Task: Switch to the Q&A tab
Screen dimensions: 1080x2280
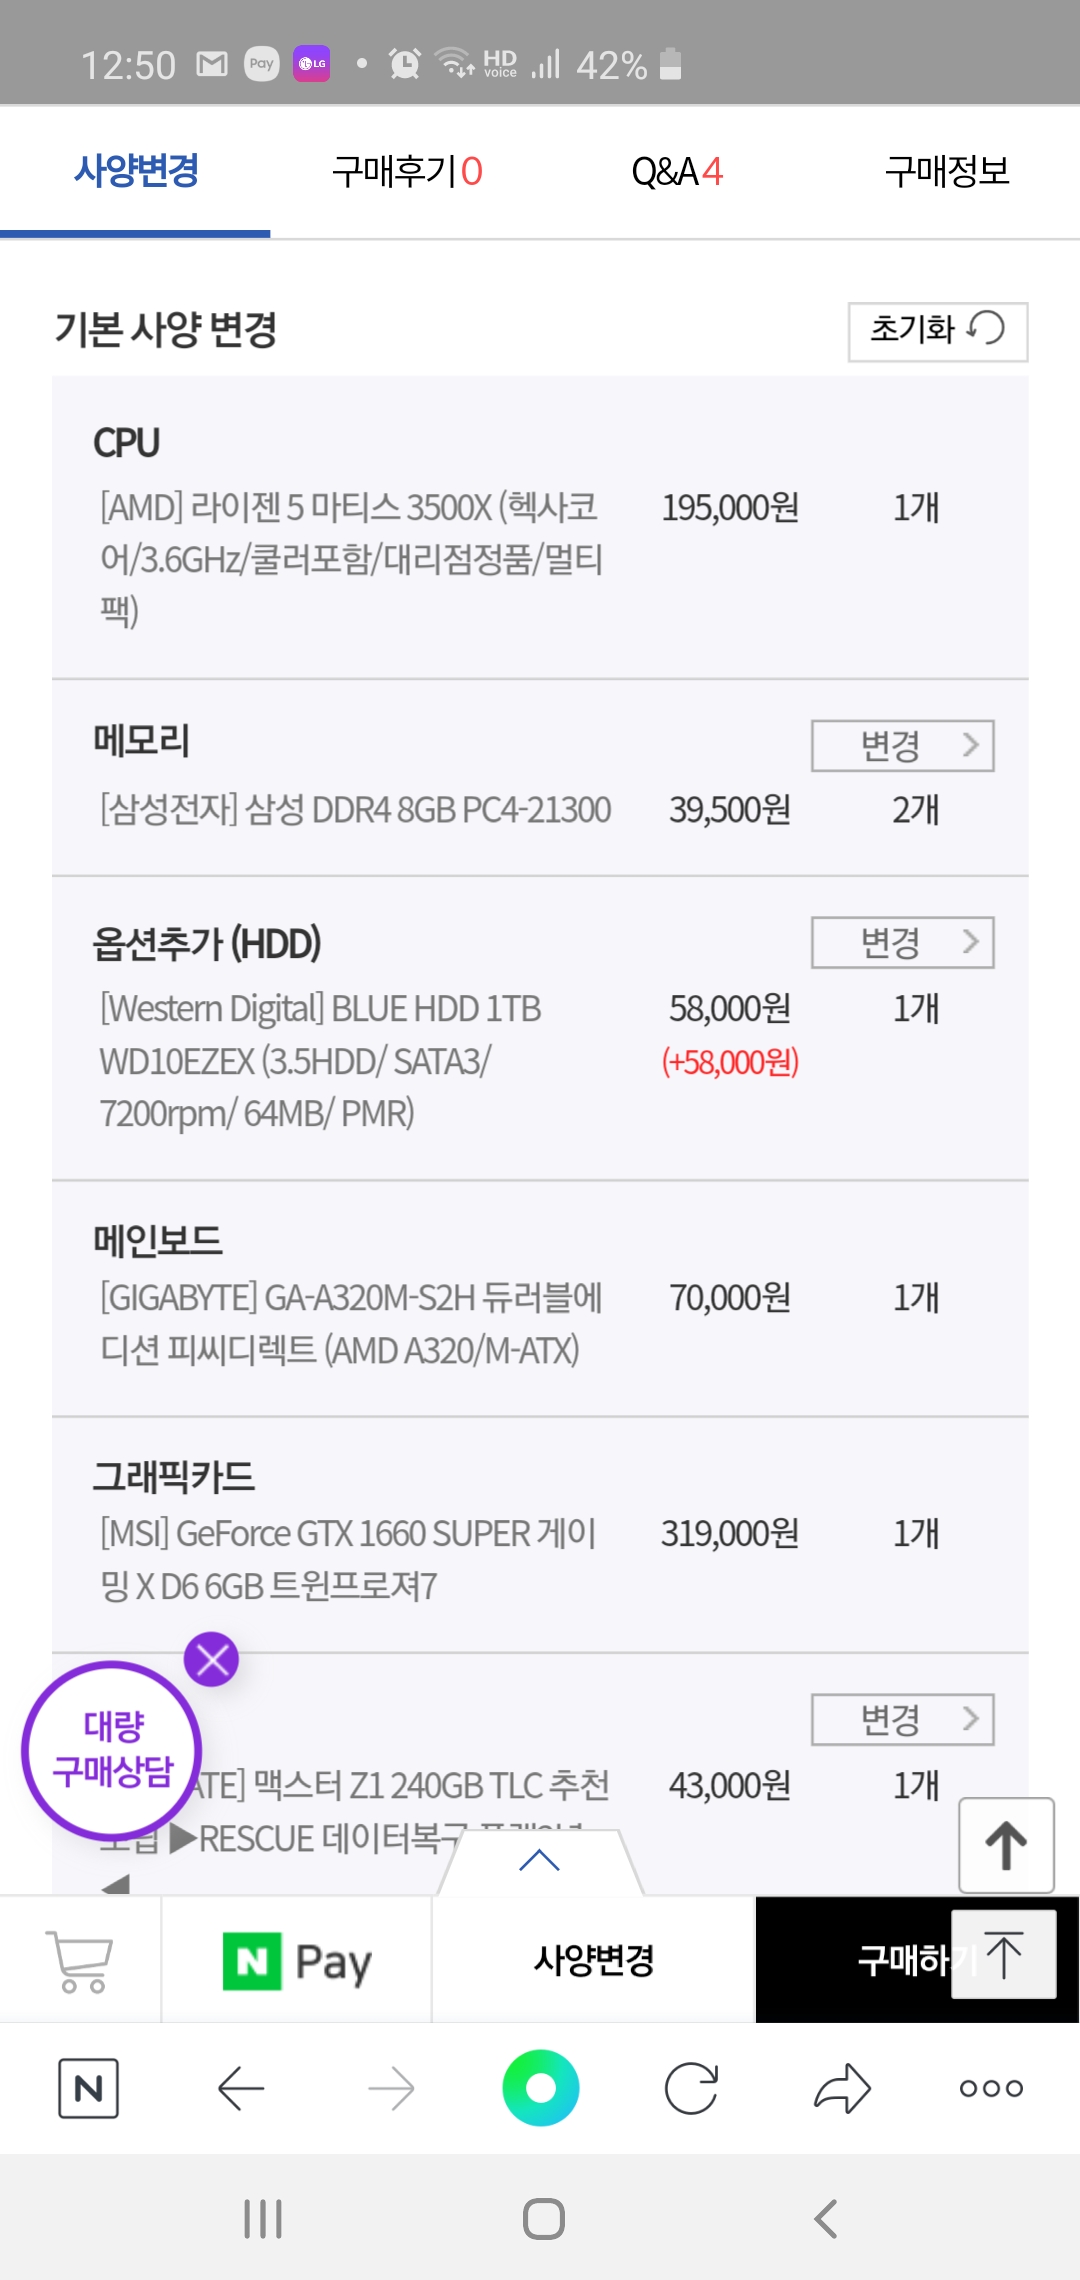Action: [677, 172]
